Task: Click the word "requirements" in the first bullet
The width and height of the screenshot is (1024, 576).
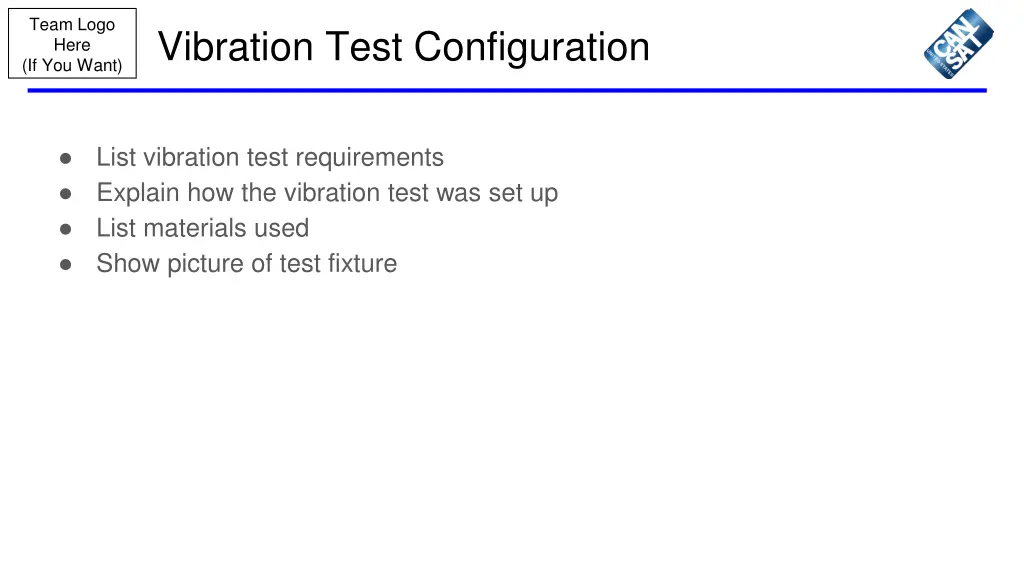Action: (370, 159)
